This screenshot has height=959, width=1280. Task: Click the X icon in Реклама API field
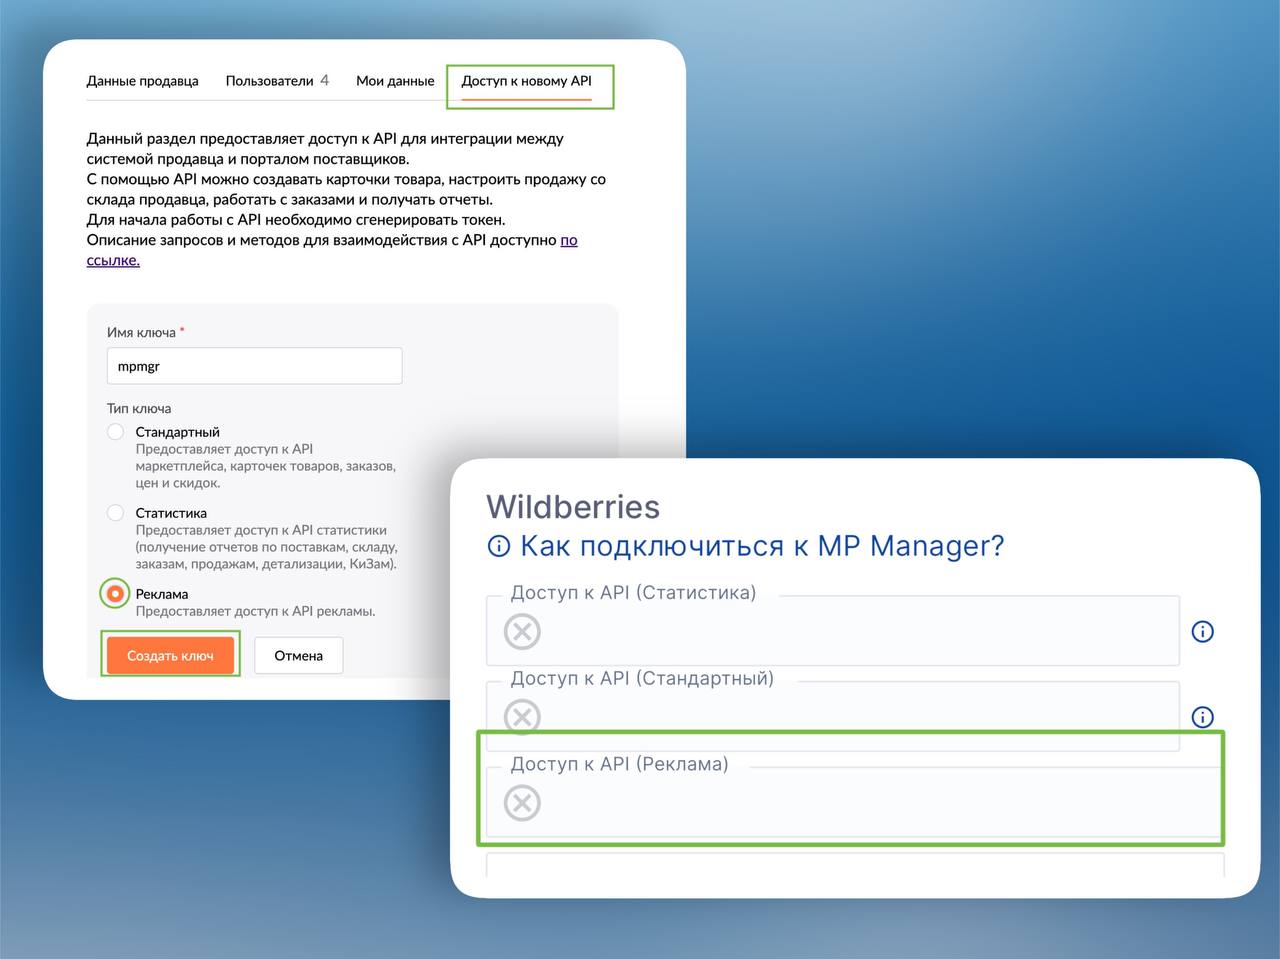(x=522, y=803)
